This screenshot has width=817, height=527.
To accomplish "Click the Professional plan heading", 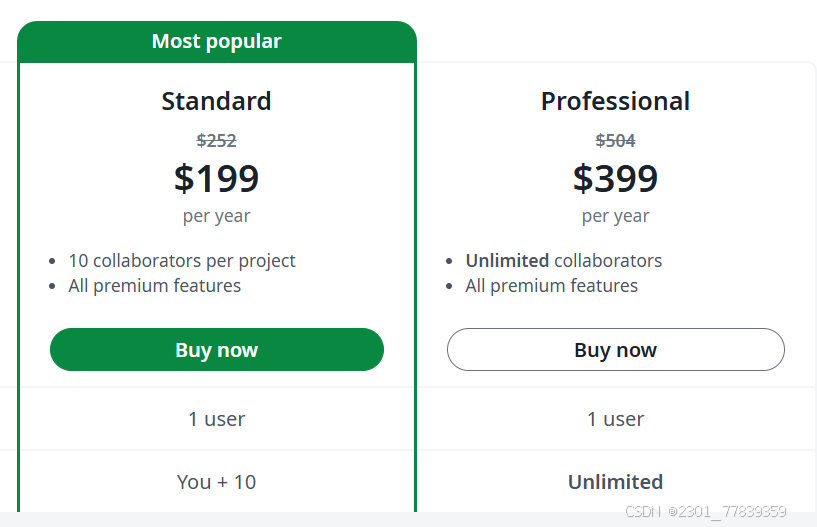I will [615, 101].
